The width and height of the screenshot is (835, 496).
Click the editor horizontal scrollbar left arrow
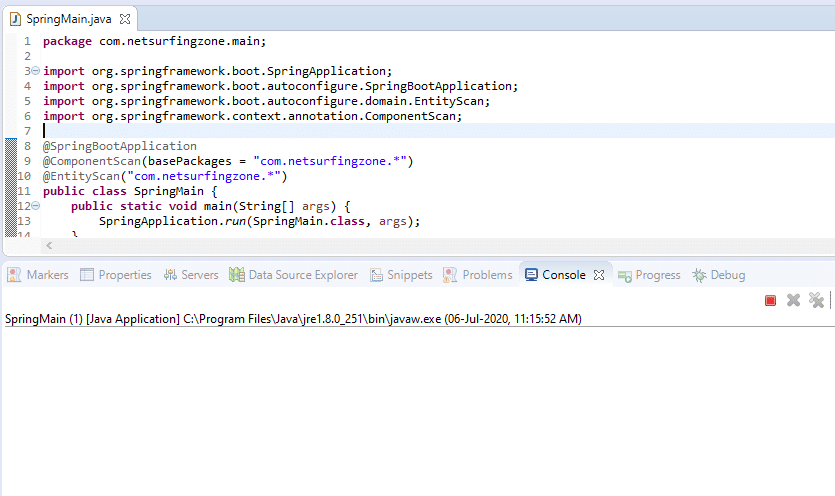tap(49, 245)
